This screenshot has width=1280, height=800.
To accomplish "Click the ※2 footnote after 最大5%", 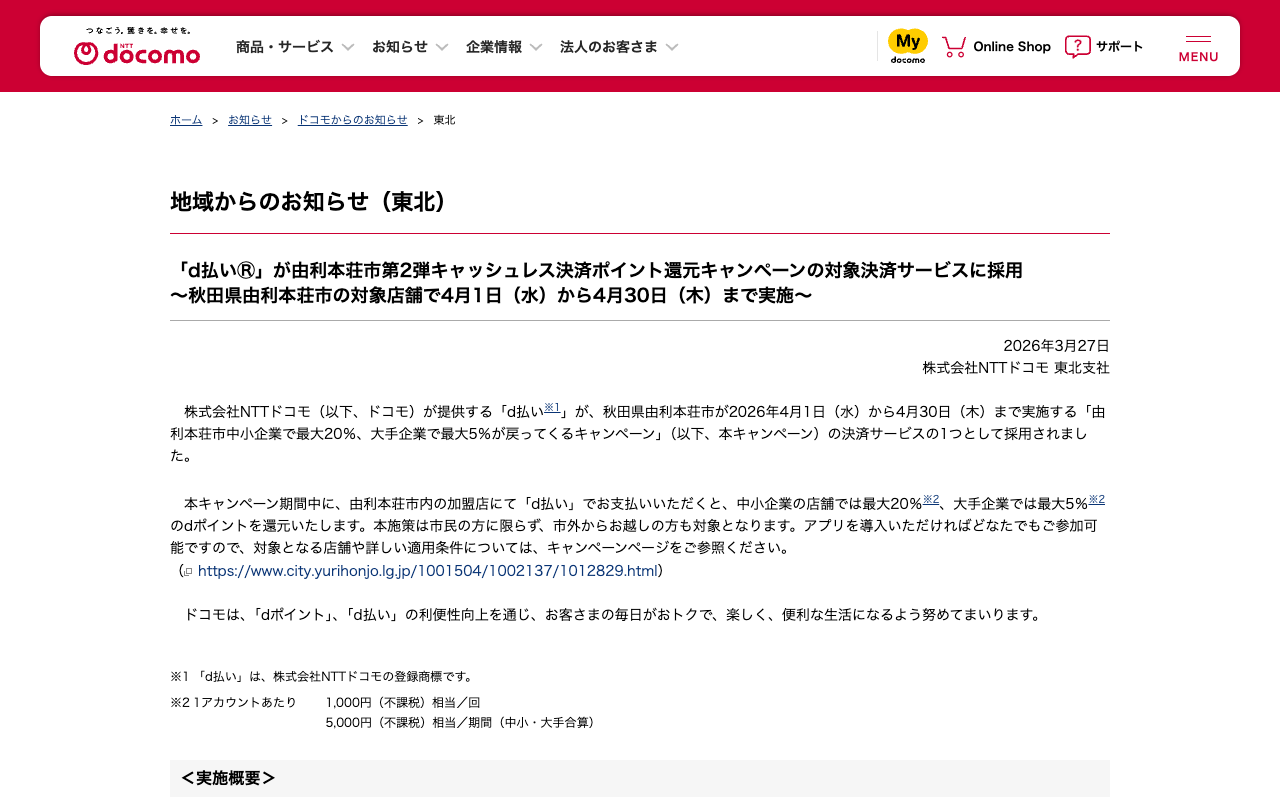I will [x=1097, y=499].
